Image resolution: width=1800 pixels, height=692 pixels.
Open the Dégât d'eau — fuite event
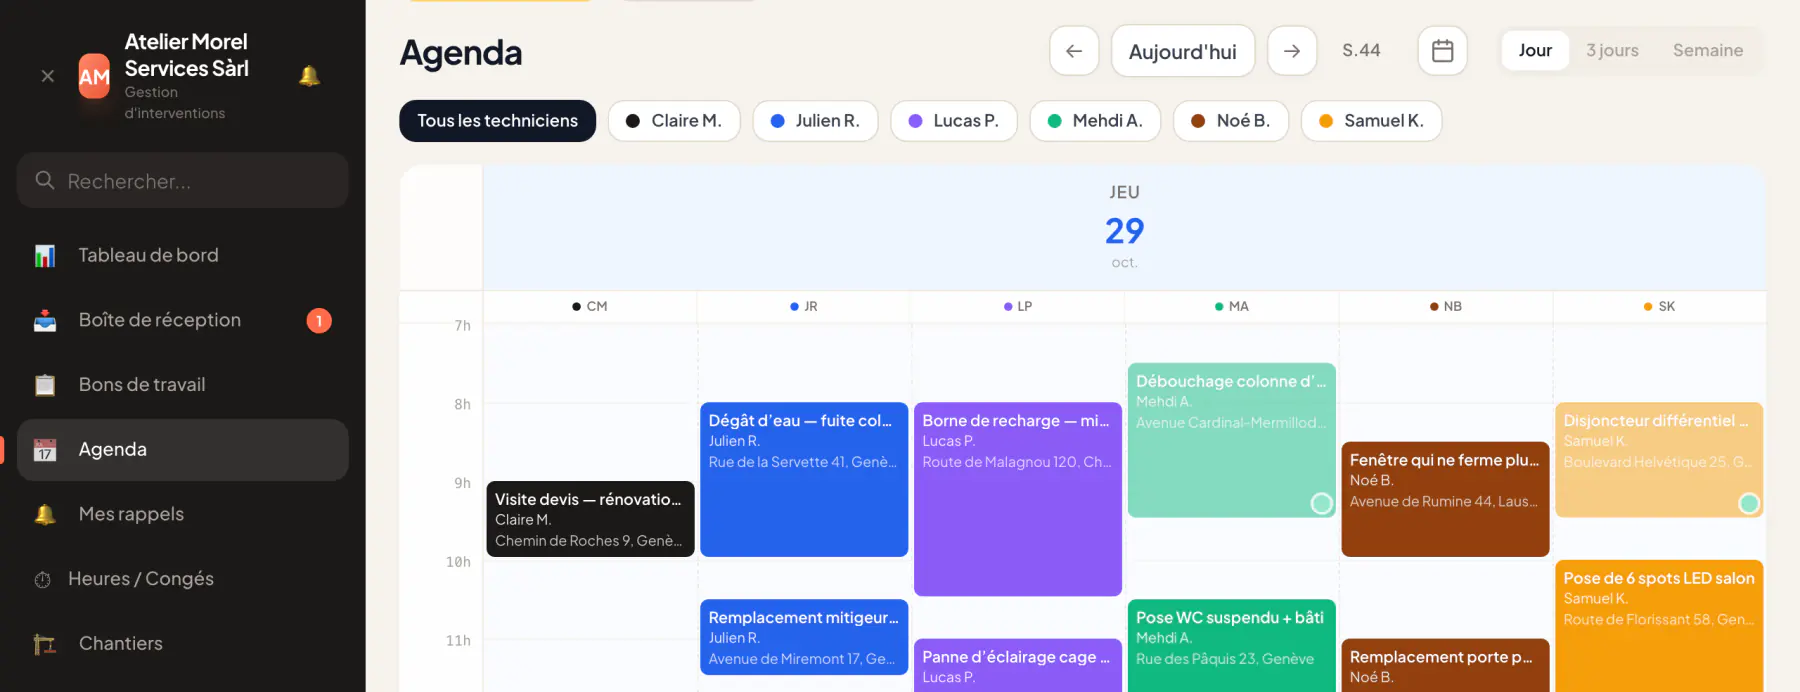[x=804, y=479]
